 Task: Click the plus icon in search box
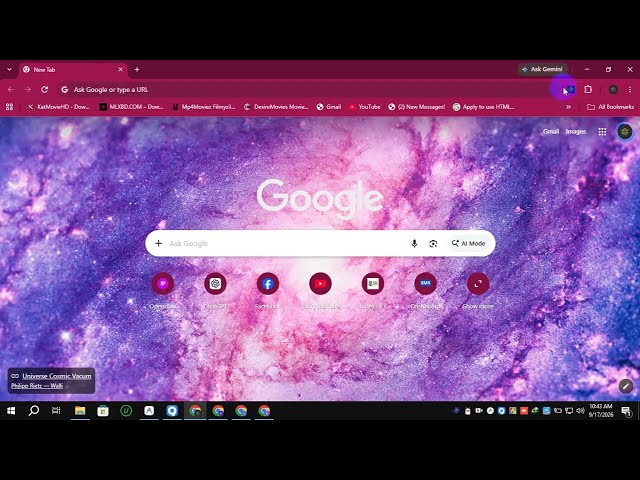tap(158, 243)
